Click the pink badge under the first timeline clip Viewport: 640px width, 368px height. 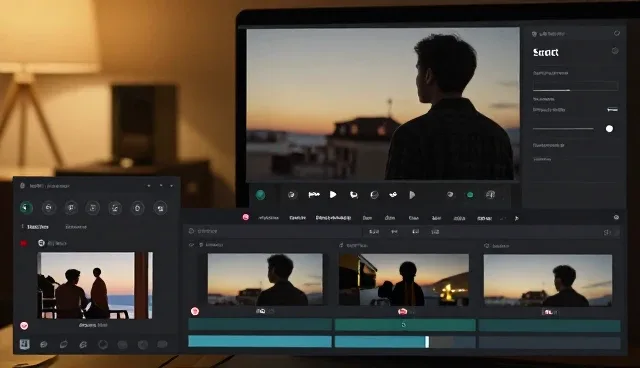tap(195, 311)
